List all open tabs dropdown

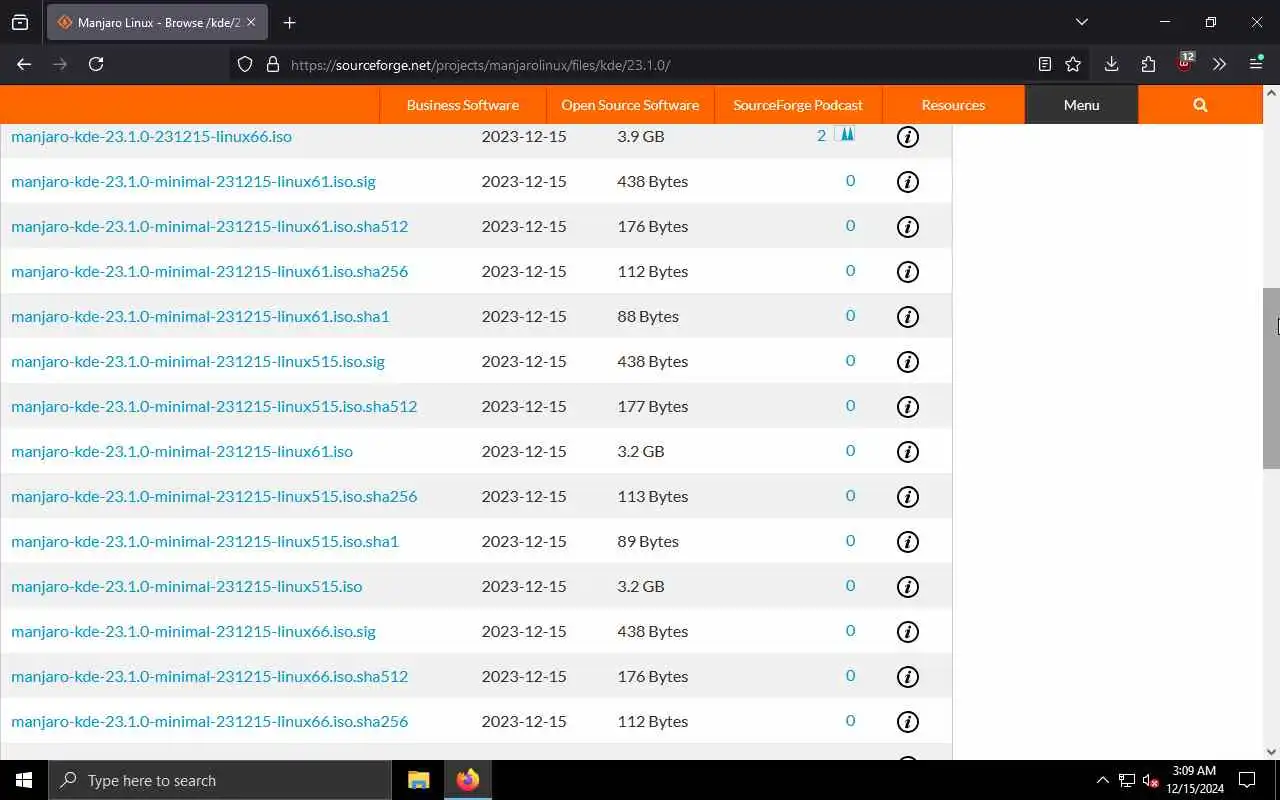pos(1082,22)
